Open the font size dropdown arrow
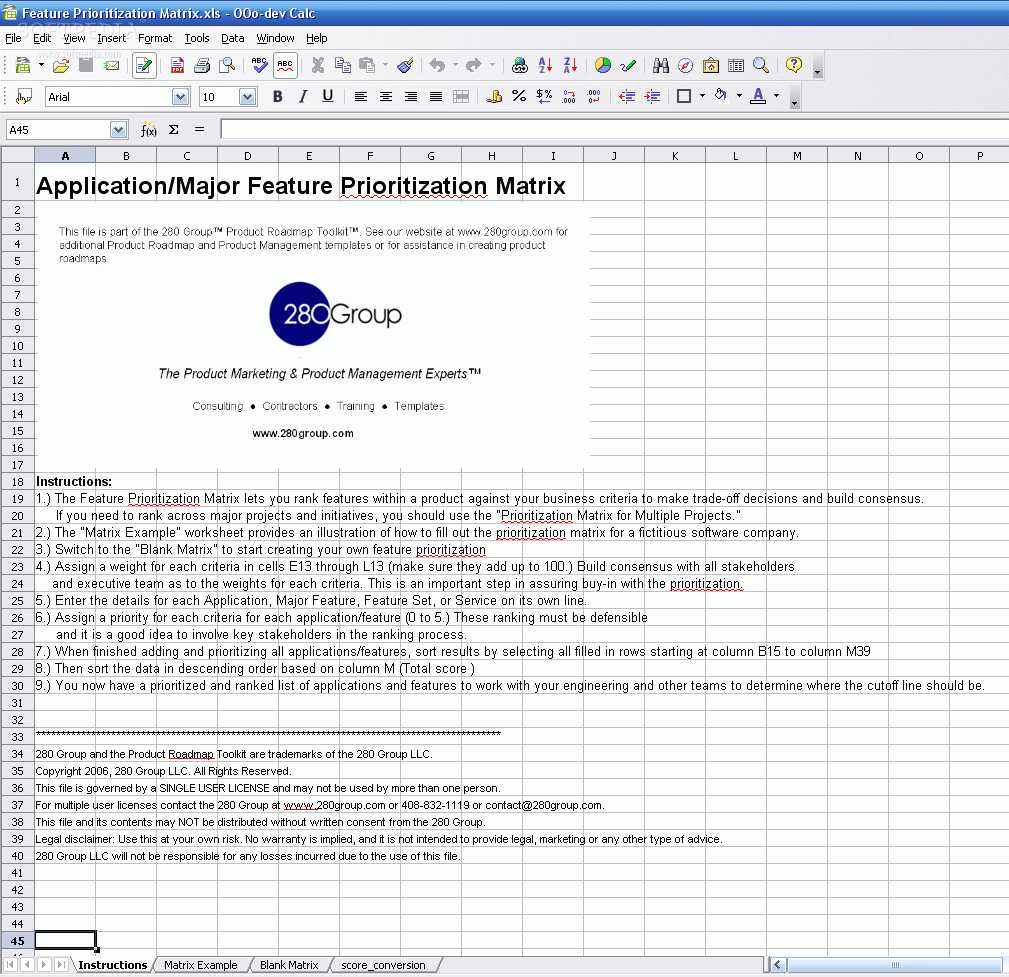Viewport: 1009px width, 977px height. click(x=248, y=97)
